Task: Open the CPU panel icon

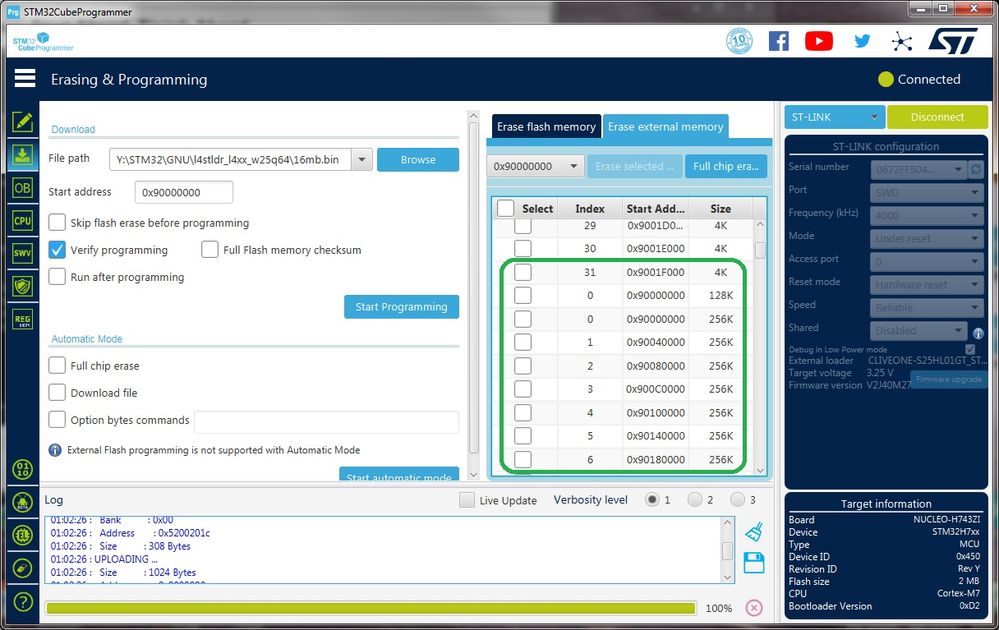Action: 22,220
